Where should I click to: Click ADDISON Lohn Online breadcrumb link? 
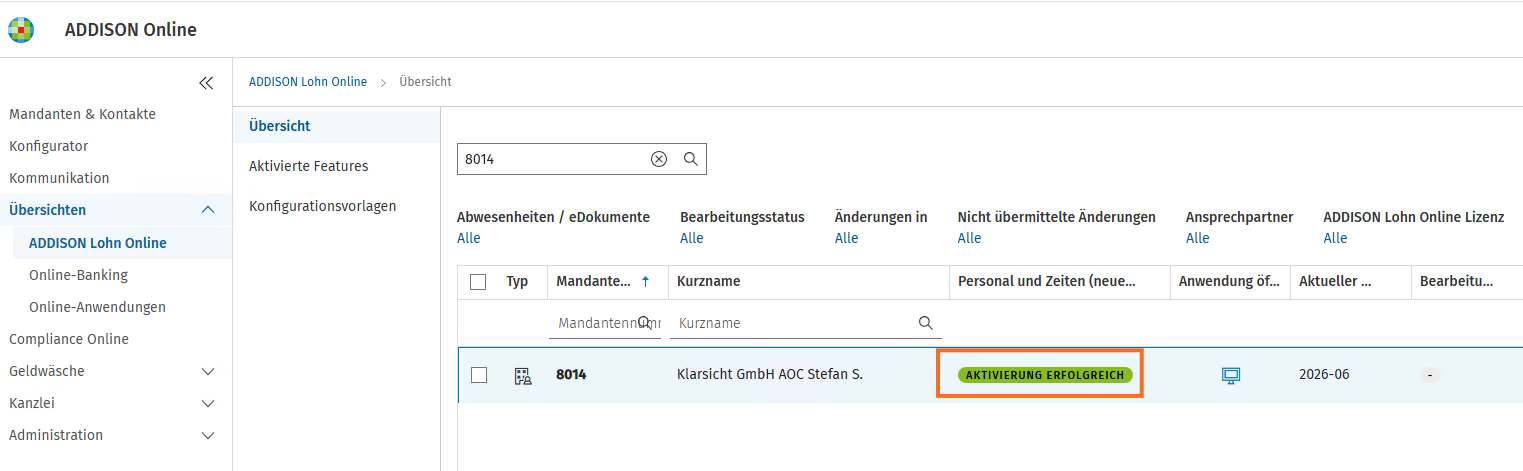[307, 82]
